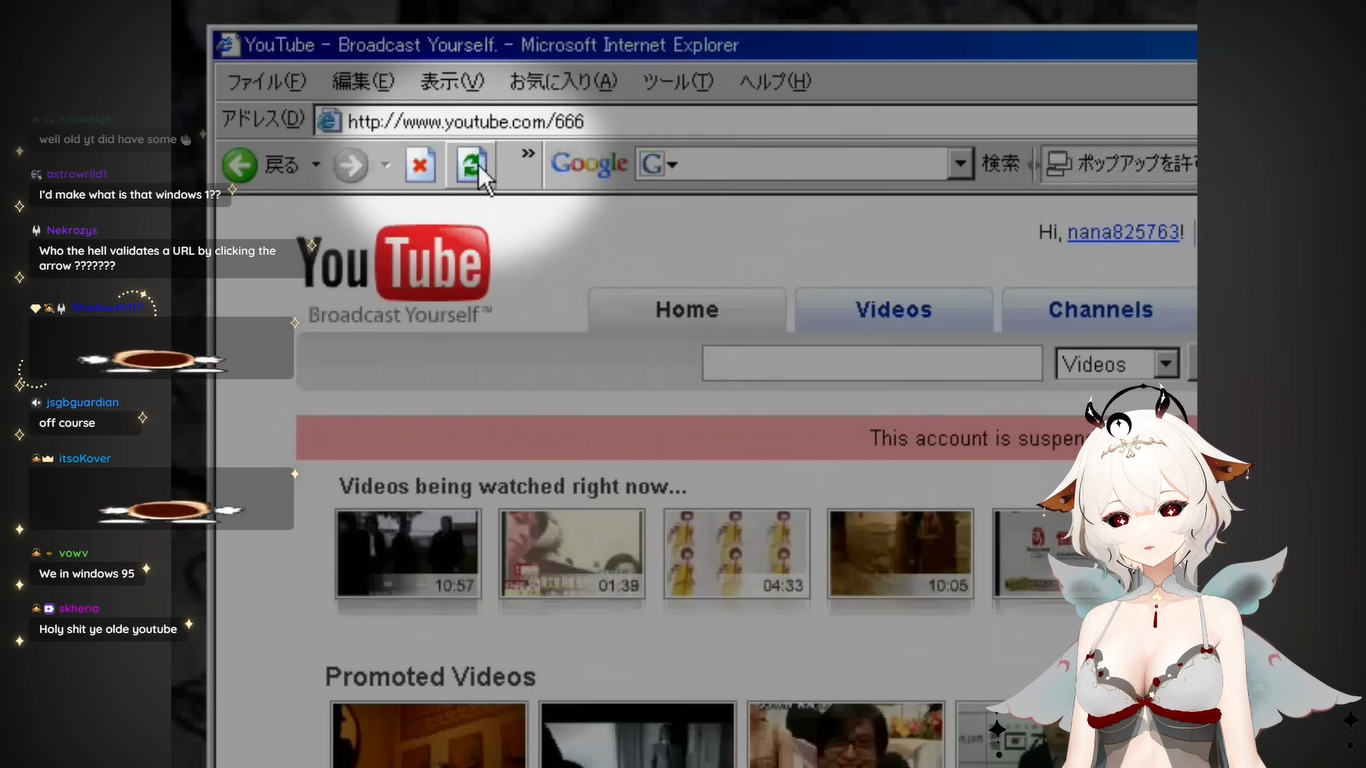Open the video thumbnail with duration 04:33

click(736, 554)
